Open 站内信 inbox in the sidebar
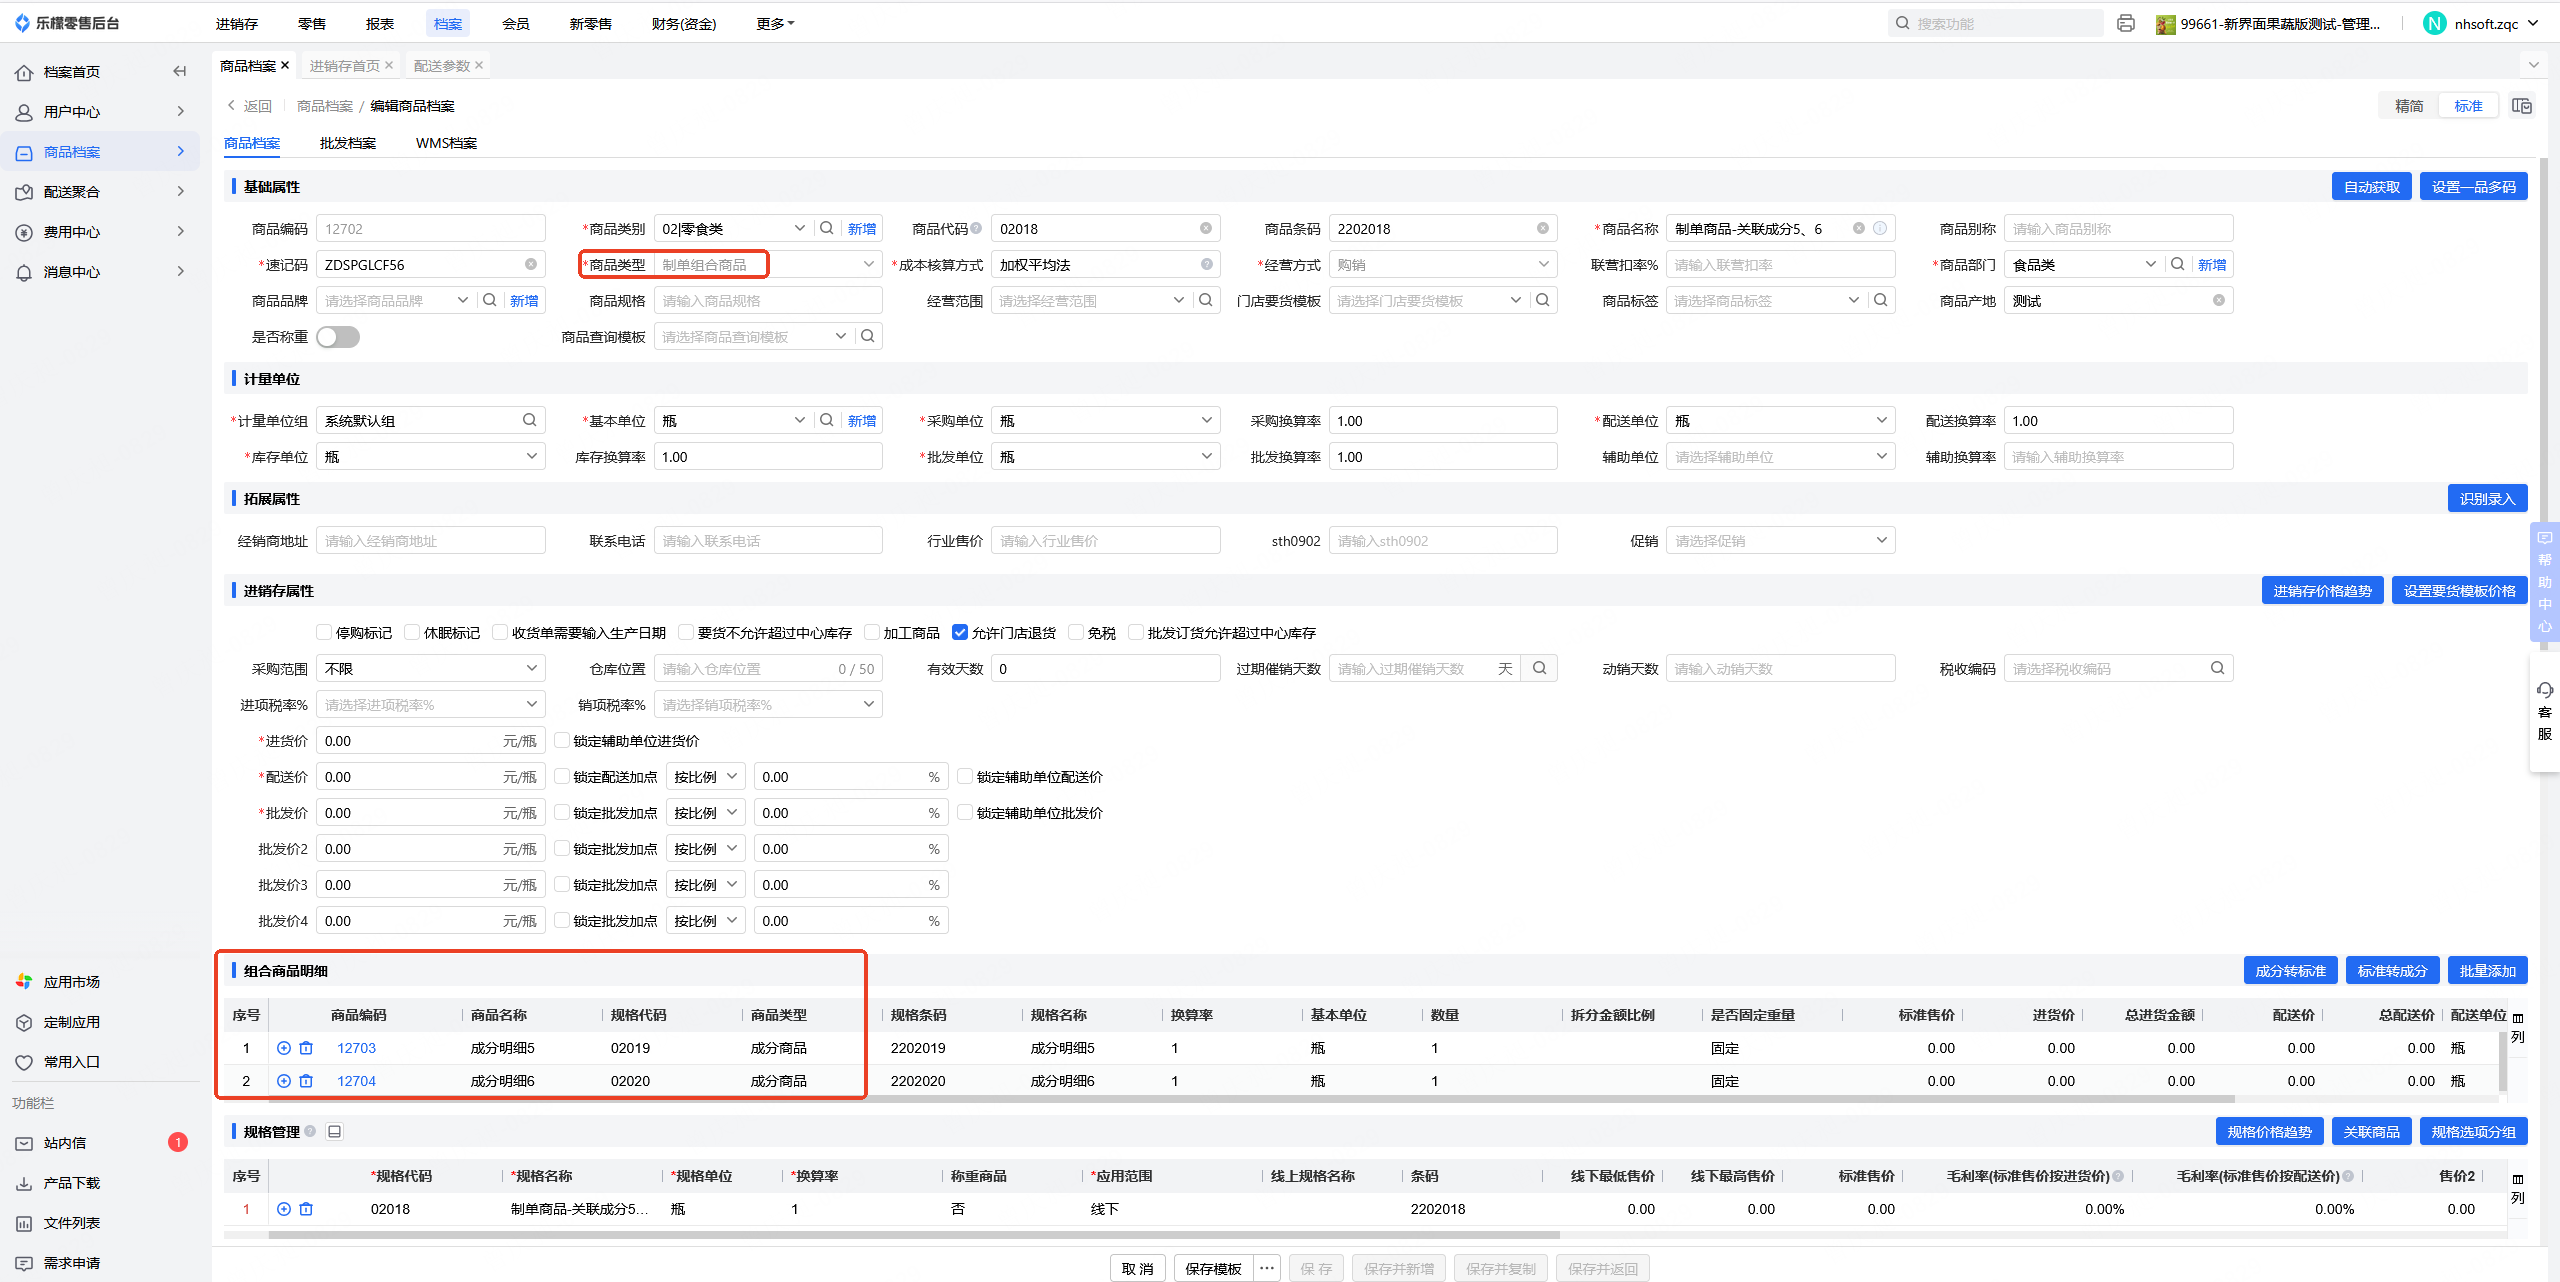The image size is (2560, 1282). tap(65, 1142)
